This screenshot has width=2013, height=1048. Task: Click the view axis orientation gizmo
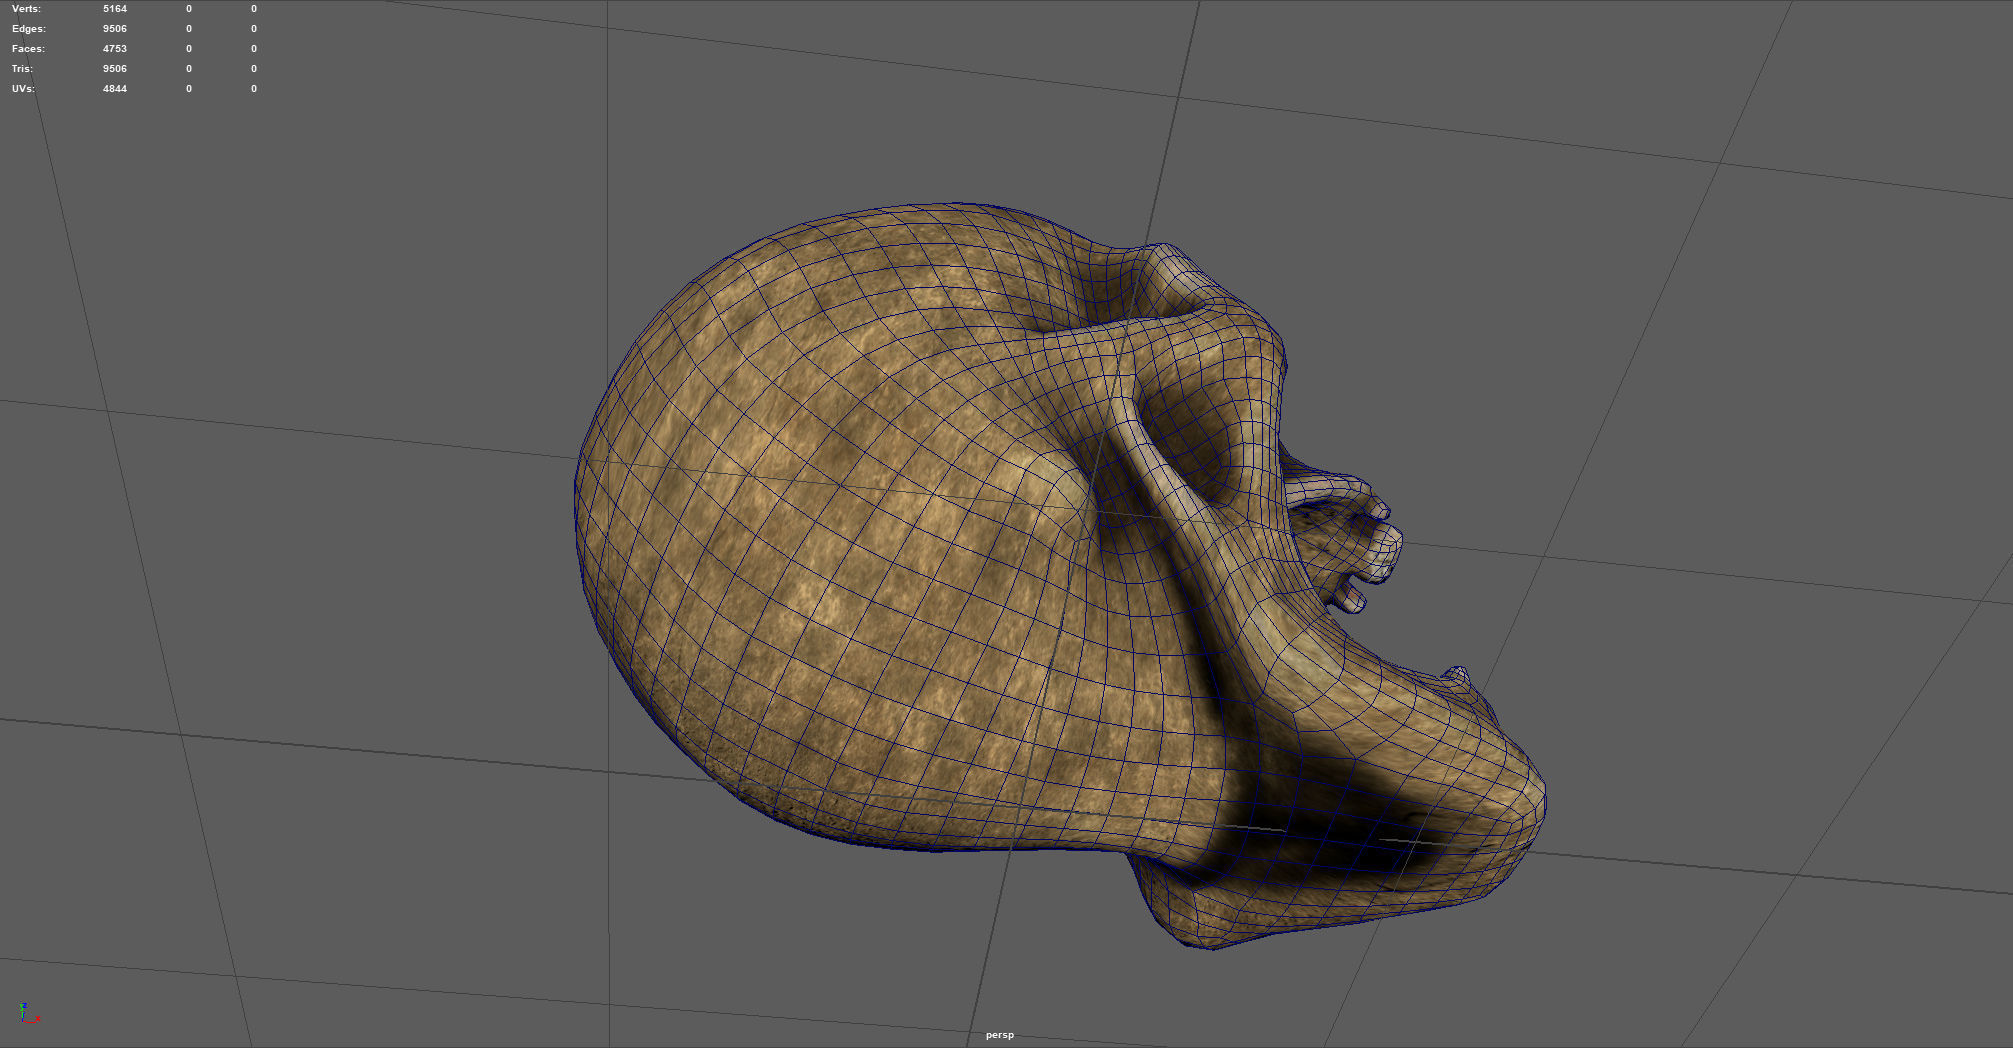tap(28, 1013)
